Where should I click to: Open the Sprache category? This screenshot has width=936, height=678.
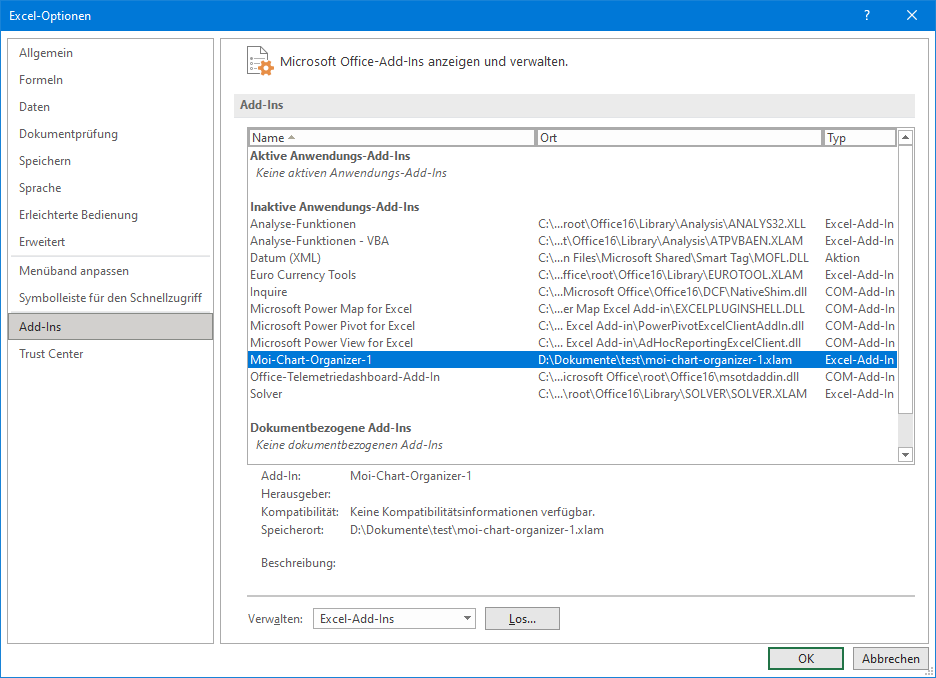coord(110,187)
